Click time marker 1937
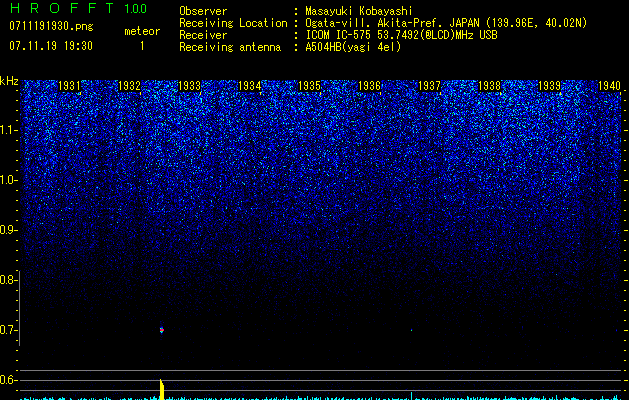 click(x=429, y=86)
